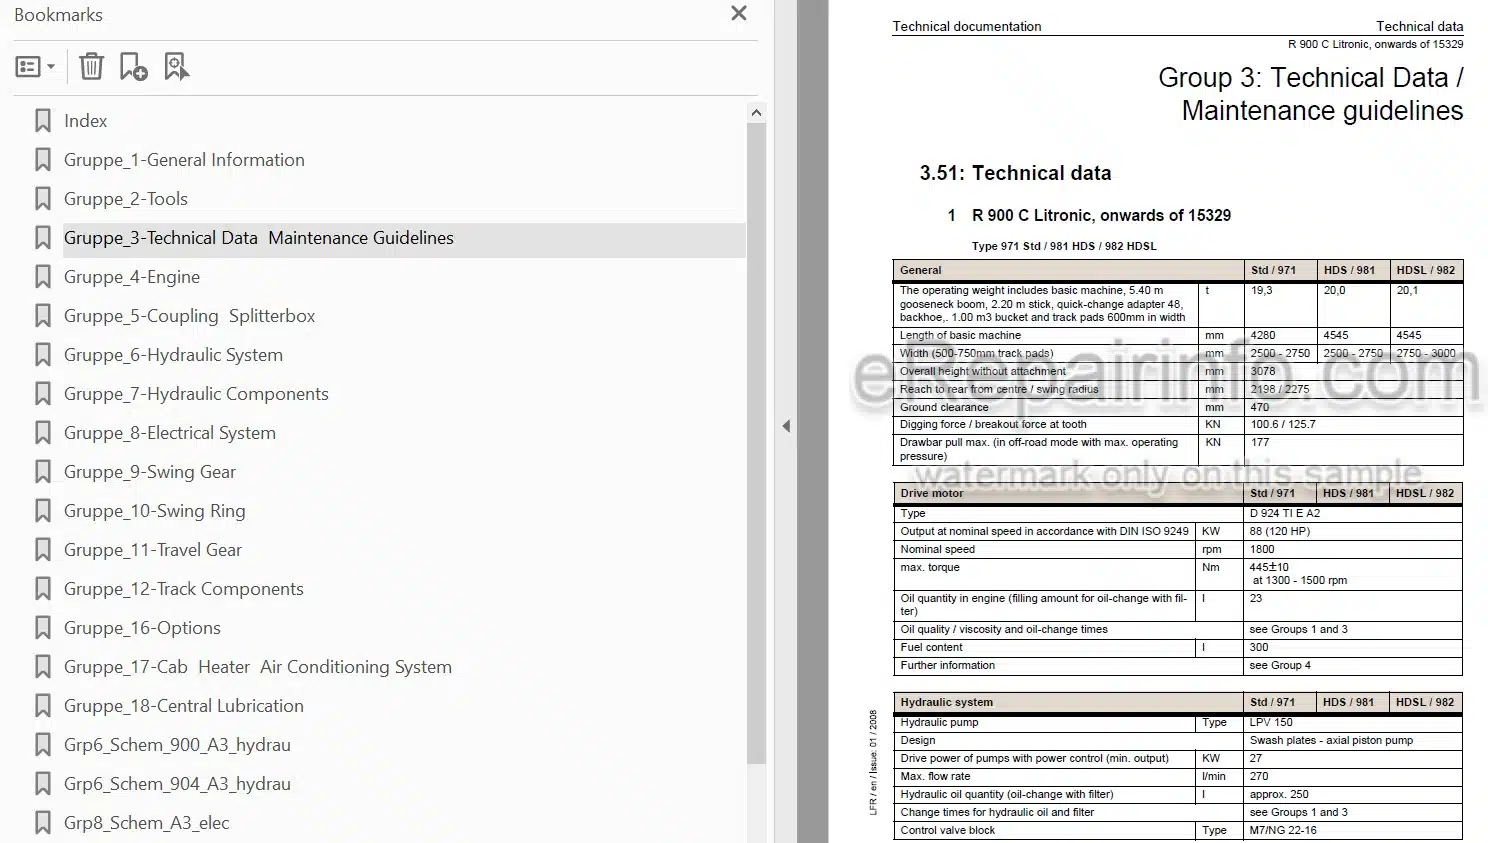
Task: Click bookmark icon beside Gruppe_10-Swing Ring
Action: (x=42, y=511)
